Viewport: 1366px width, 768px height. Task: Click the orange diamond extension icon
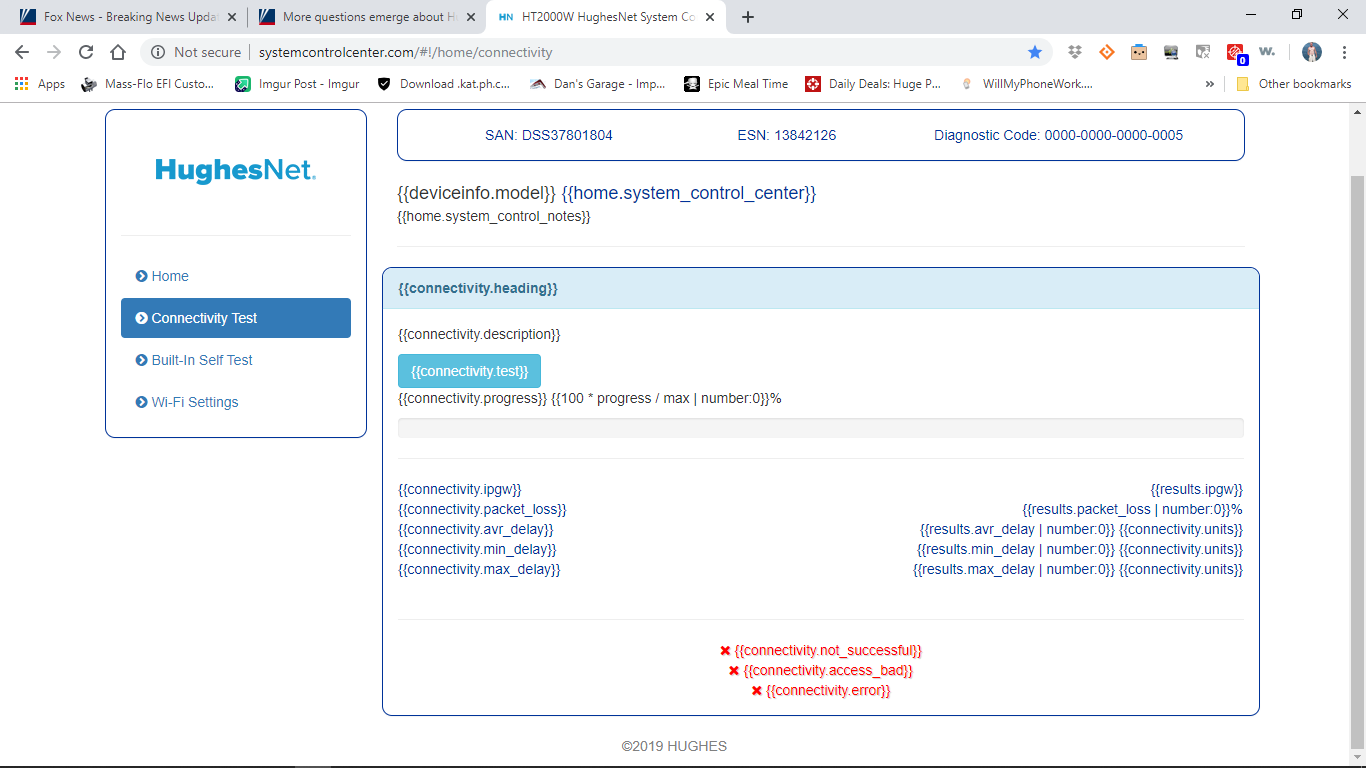pos(1106,51)
